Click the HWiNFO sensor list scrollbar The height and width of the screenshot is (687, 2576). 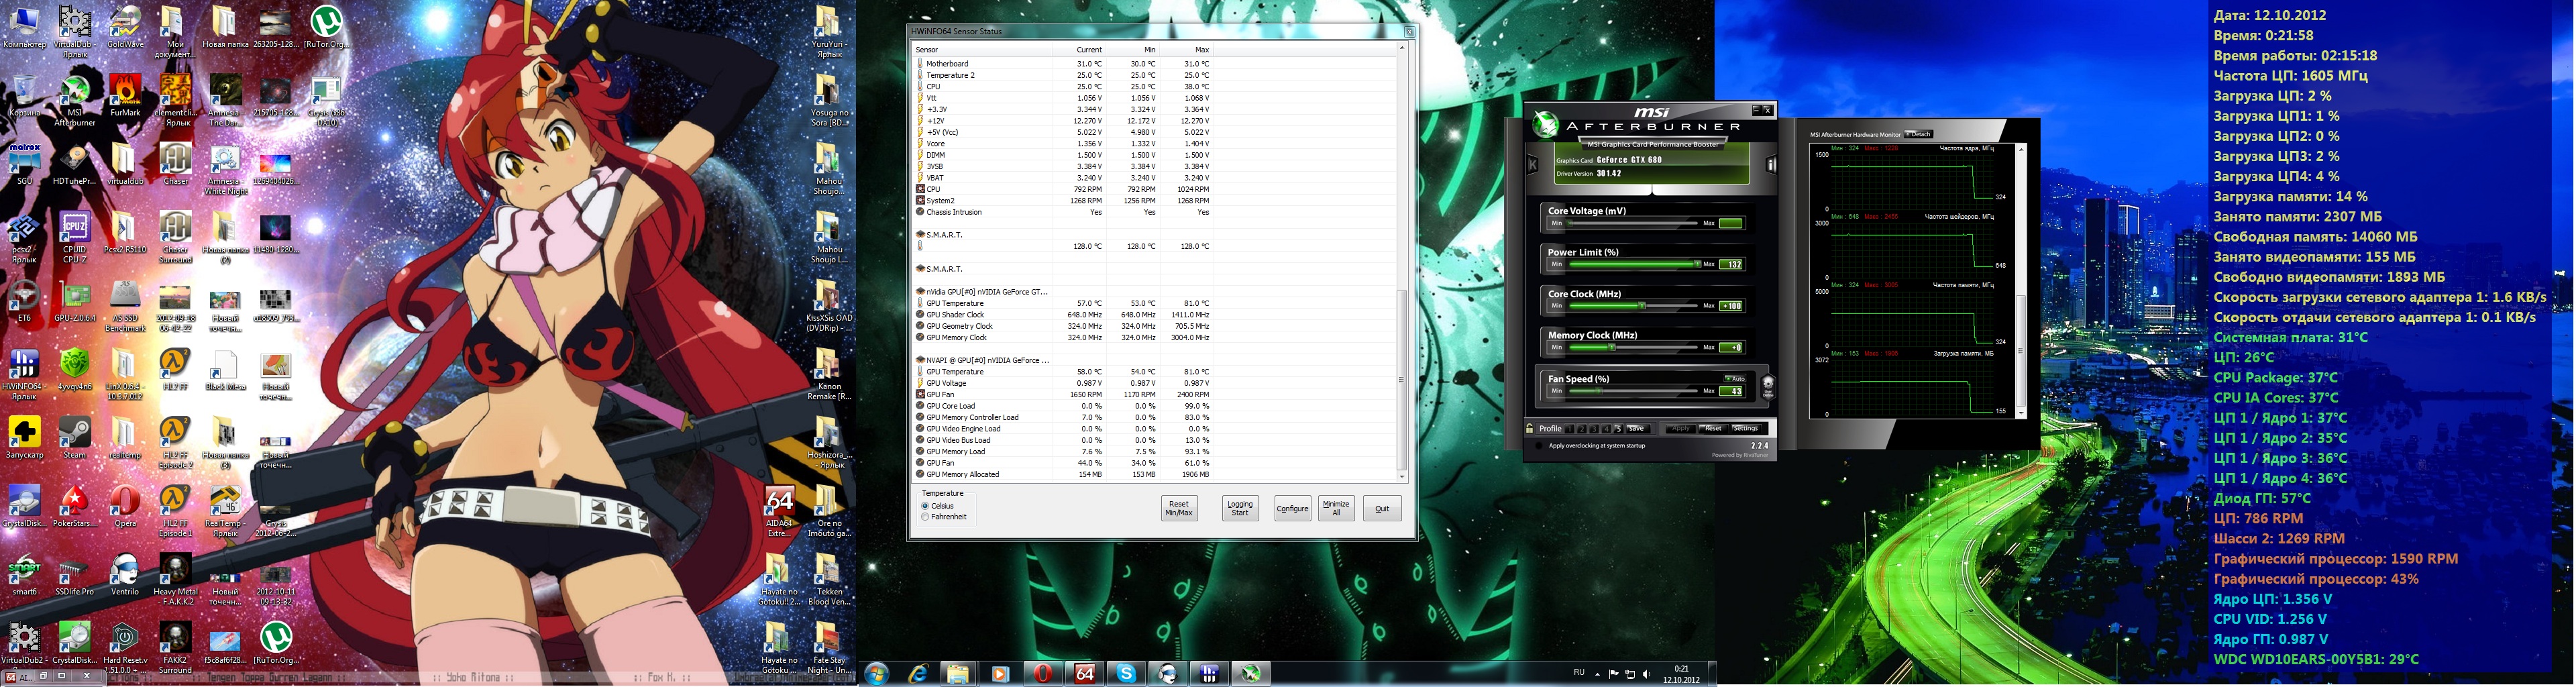click(1402, 380)
